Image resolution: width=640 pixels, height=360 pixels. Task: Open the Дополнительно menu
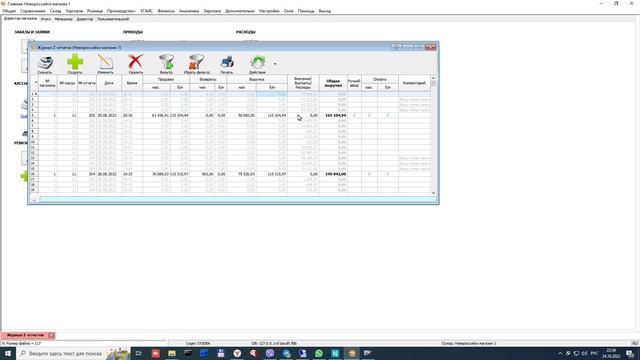click(240, 11)
